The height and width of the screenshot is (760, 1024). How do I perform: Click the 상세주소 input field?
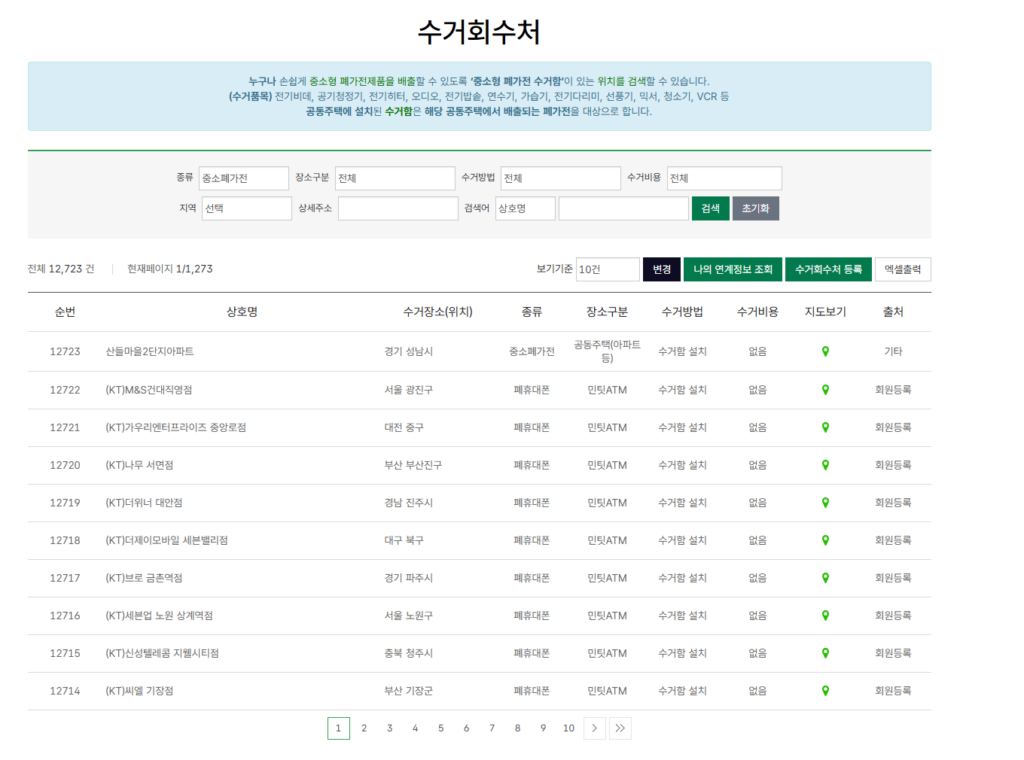tap(398, 208)
